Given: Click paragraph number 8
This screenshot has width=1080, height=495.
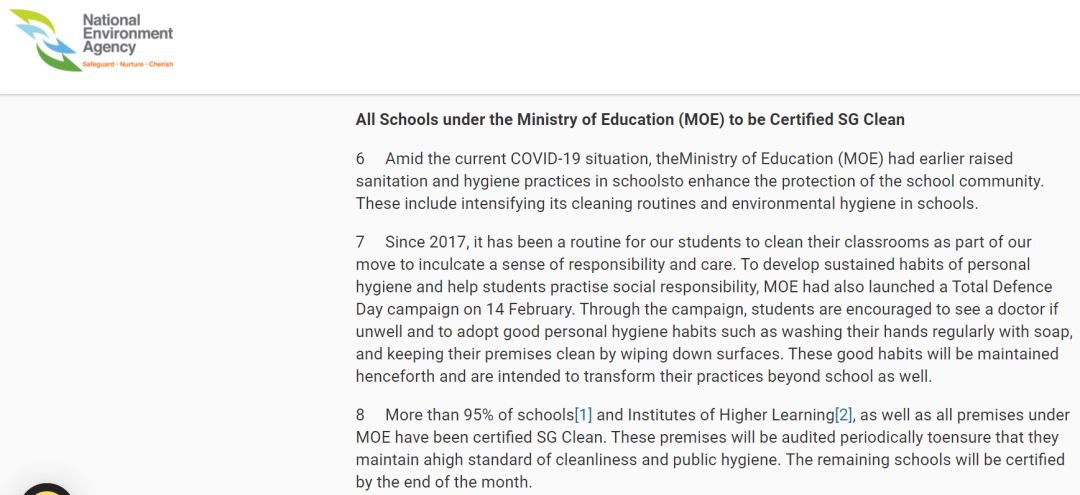Looking at the screenshot, I should (x=361, y=415).
